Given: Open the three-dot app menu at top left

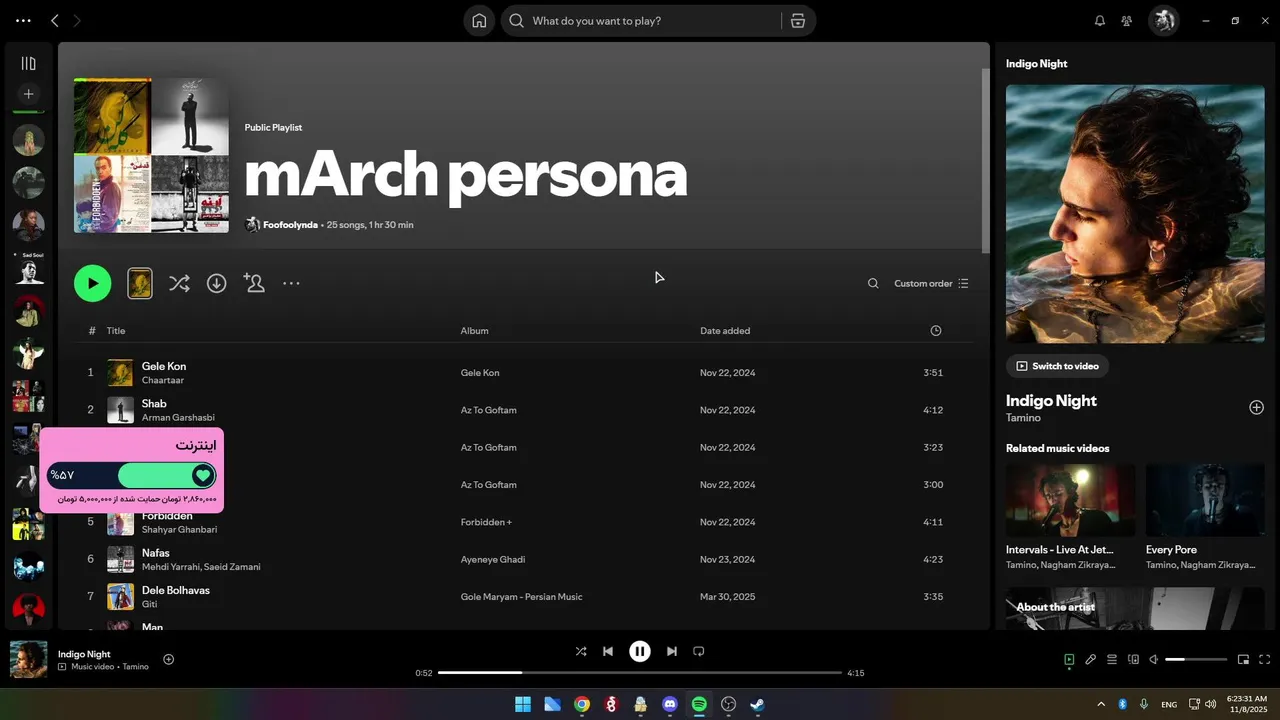Looking at the screenshot, I should (x=23, y=21).
